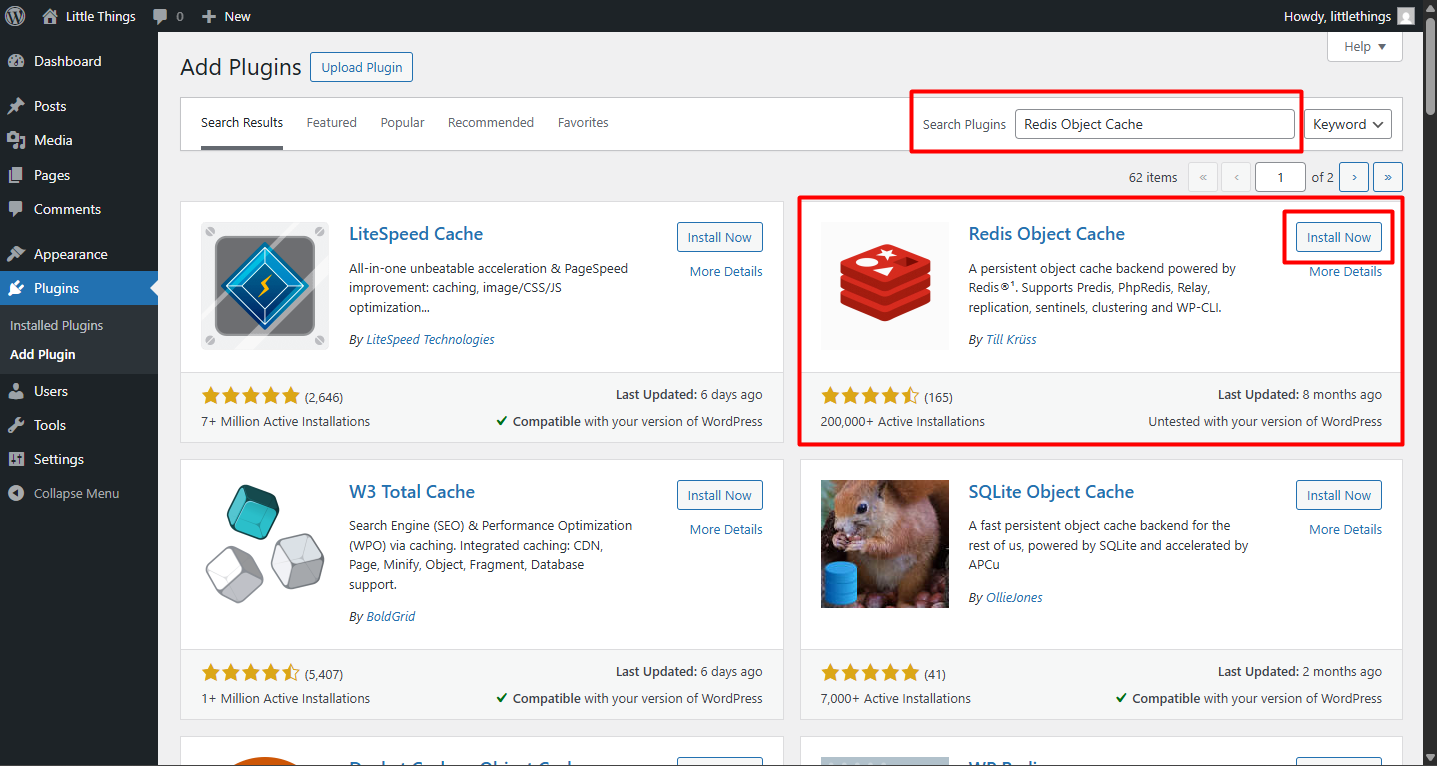The height and width of the screenshot is (766, 1437).
Task: Open the Tools menu in sidebar
Action: (50, 425)
